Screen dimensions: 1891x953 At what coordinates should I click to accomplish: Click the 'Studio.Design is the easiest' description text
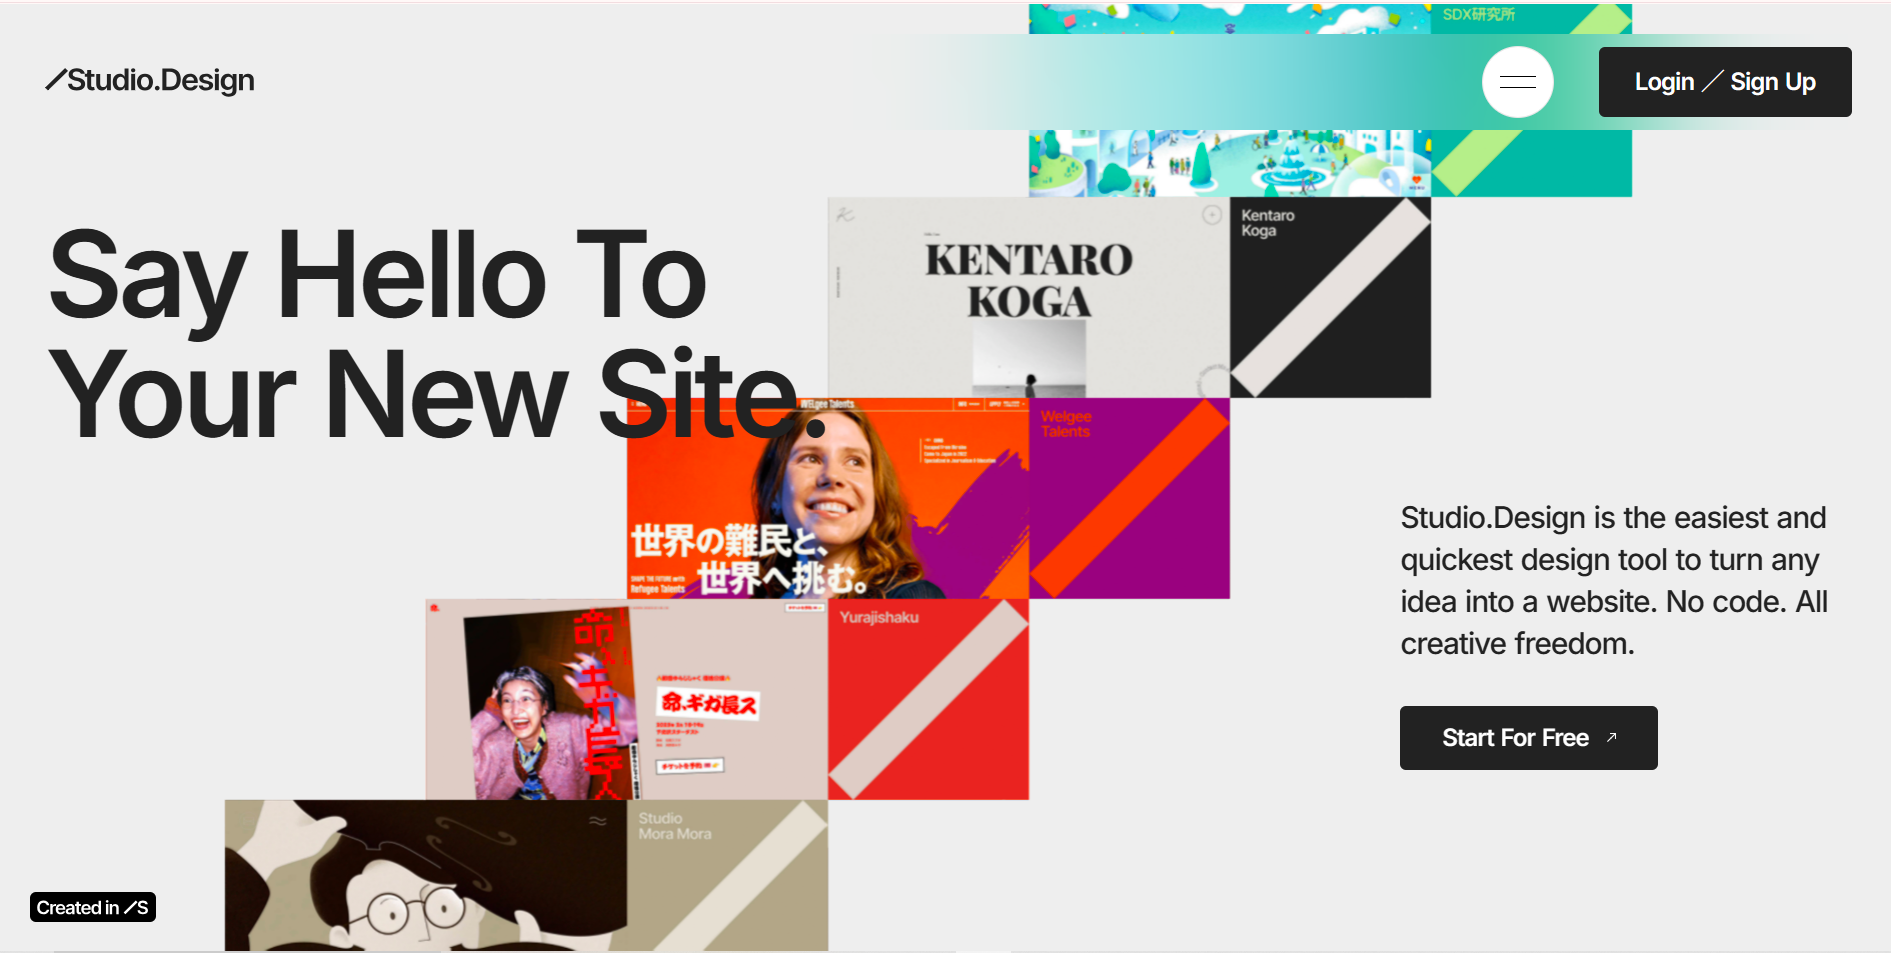coord(1614,580)
